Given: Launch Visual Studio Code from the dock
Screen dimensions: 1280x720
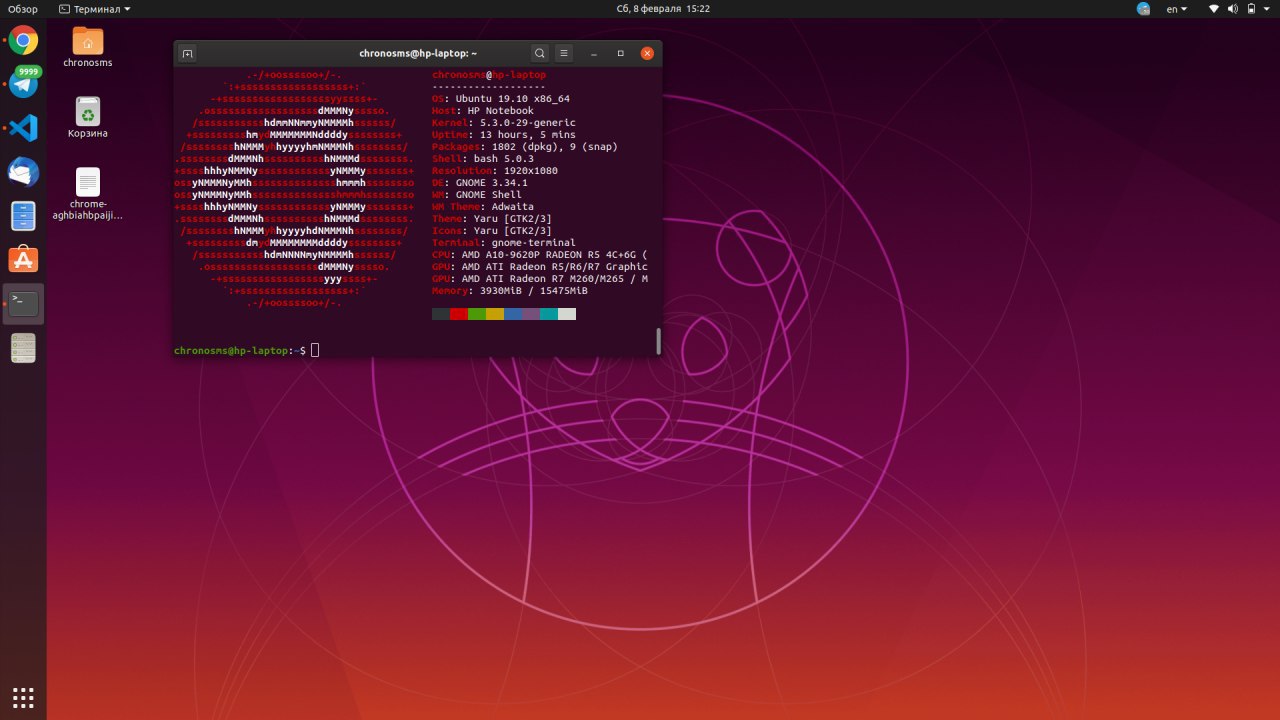Looking at the screenshot, I should click(x=23, y=128).
